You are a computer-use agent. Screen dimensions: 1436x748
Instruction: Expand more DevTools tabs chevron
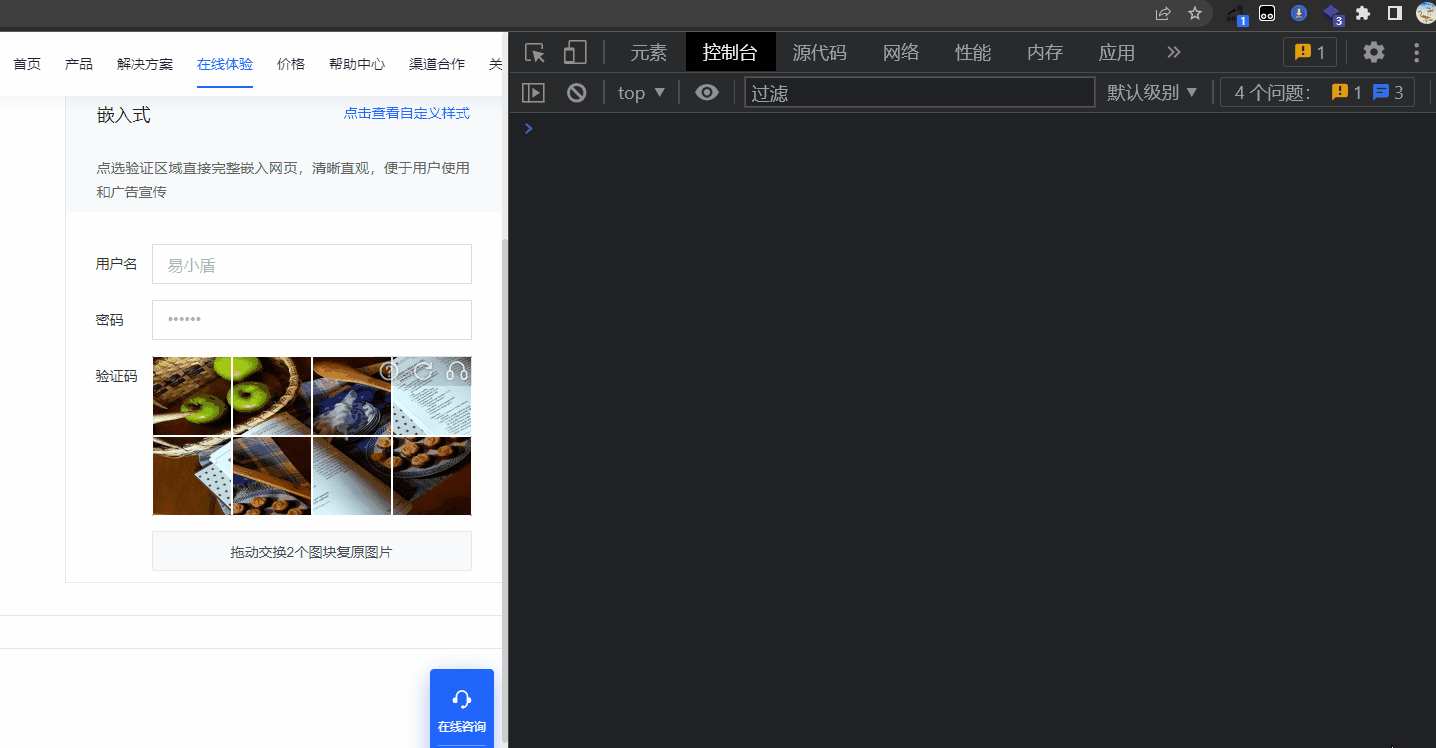(1174, 52)
